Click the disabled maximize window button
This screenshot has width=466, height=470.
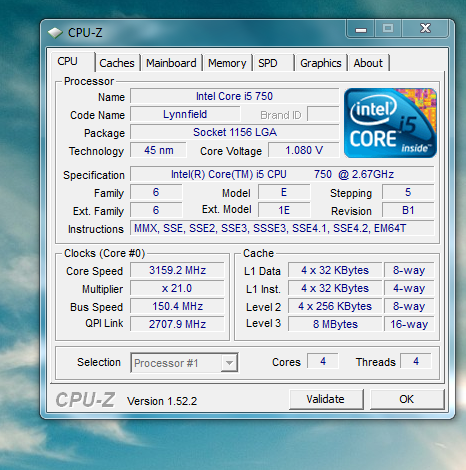[388, 29]
